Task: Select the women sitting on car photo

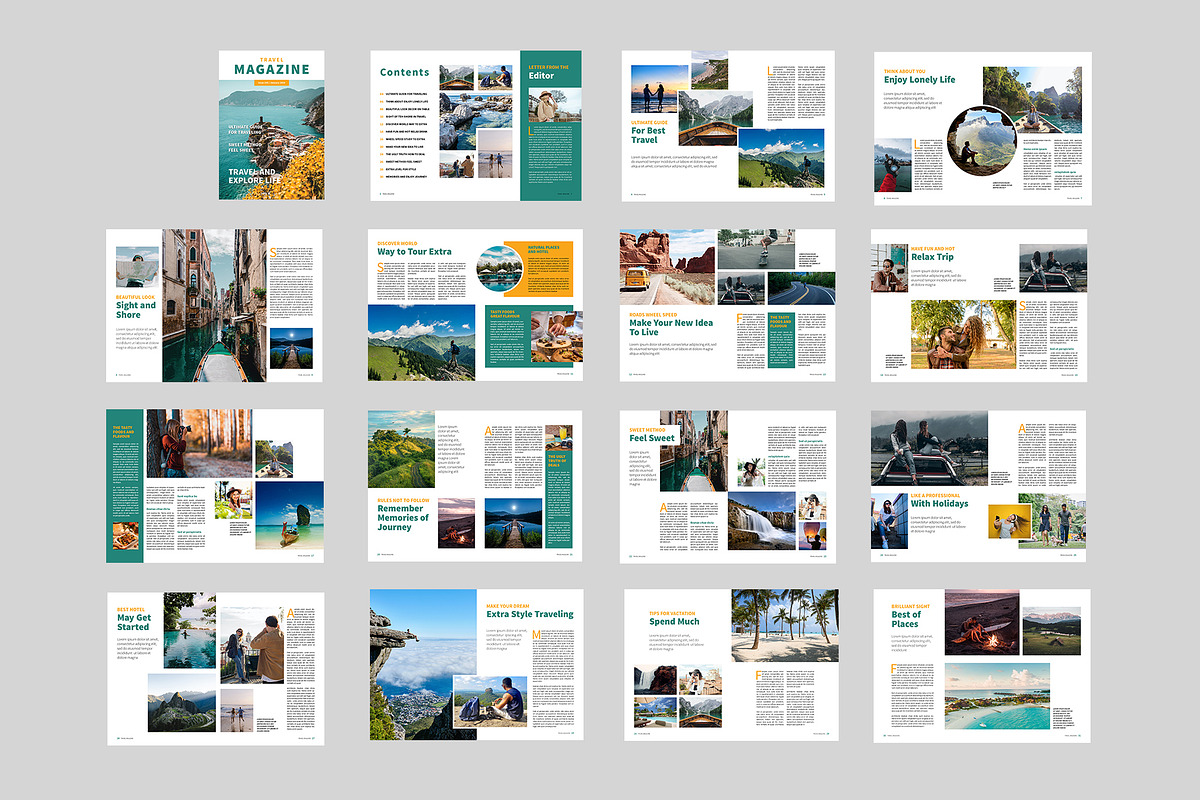Action: 929,448
